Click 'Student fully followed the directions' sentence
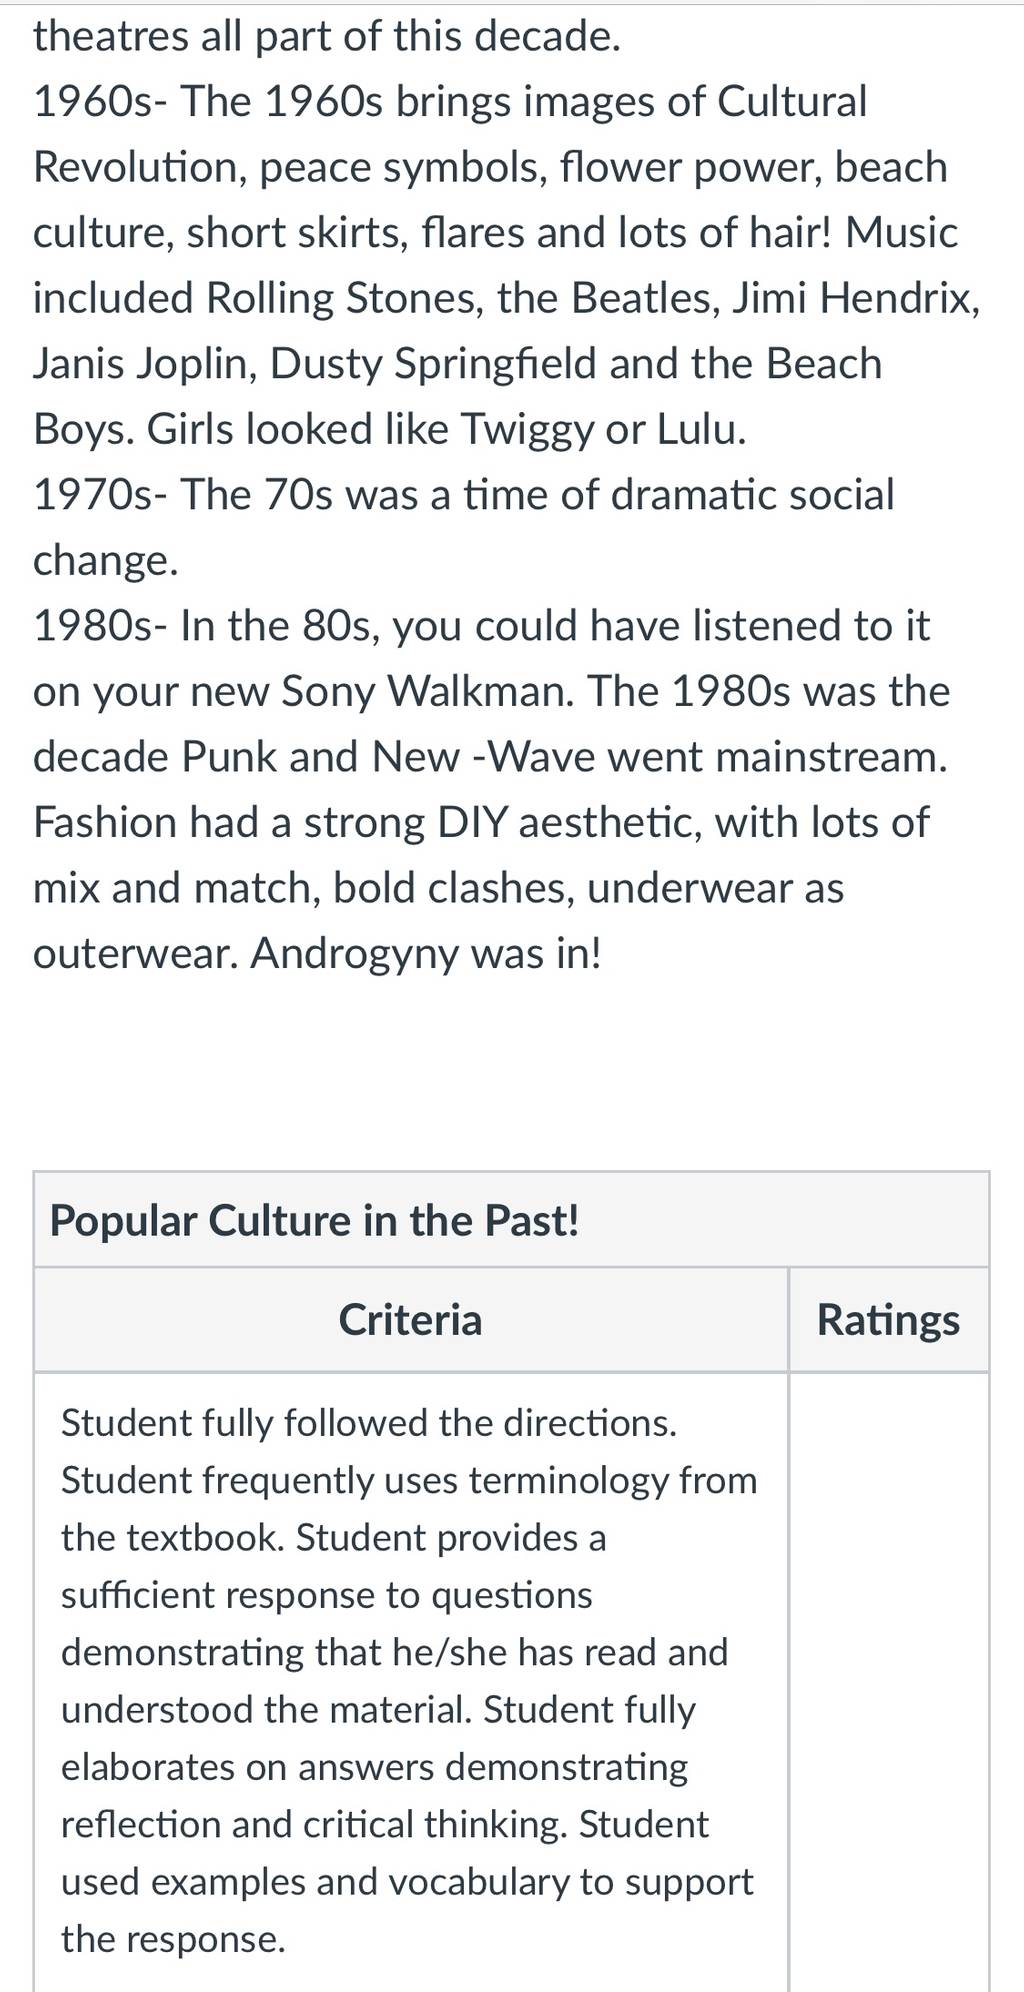 pos(369,1423)
